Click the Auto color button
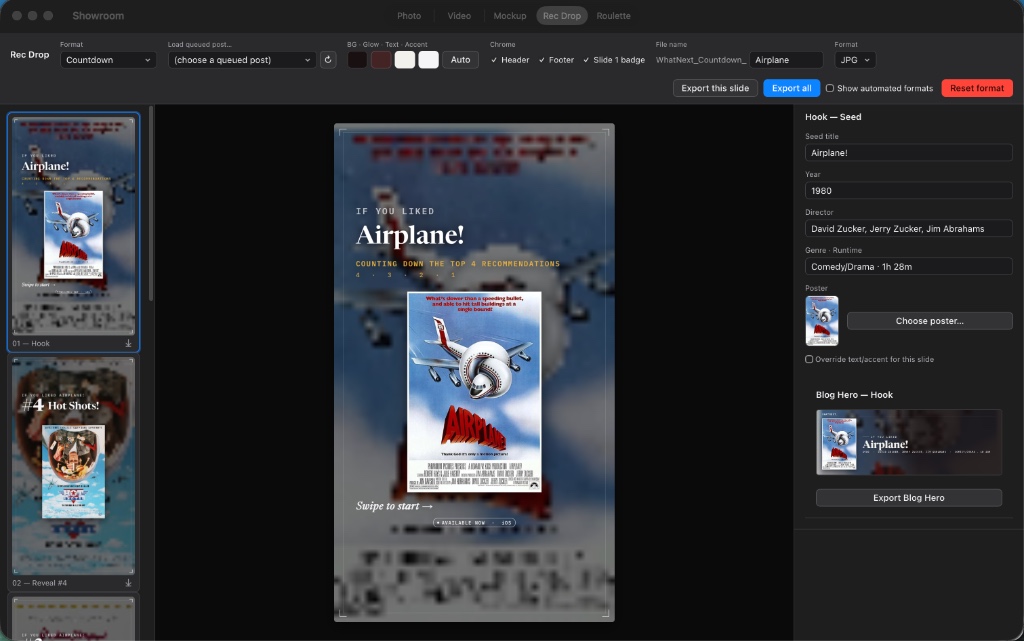The height and width of the screenshot is (641, 1024). click(460, 59)
